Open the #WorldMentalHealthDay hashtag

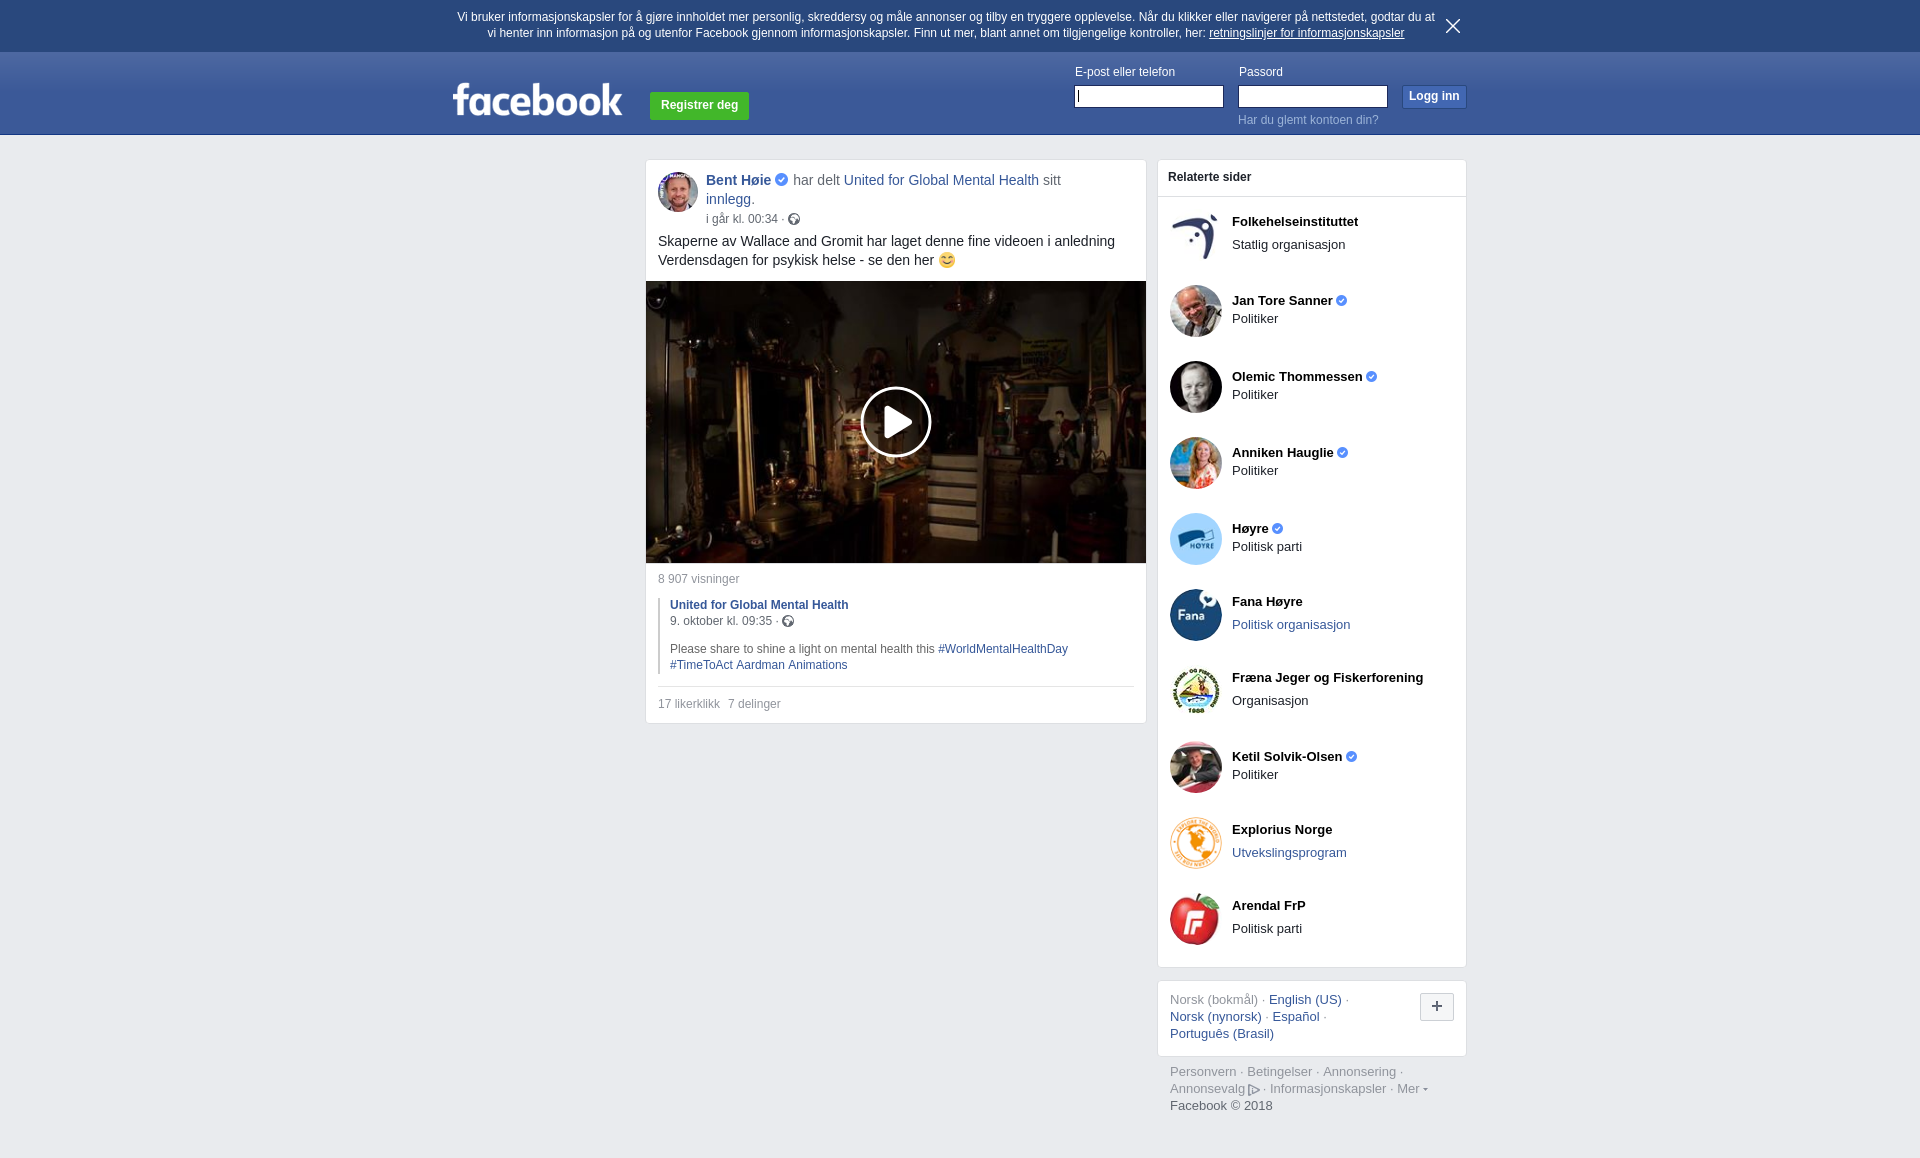click(1003, 649)
